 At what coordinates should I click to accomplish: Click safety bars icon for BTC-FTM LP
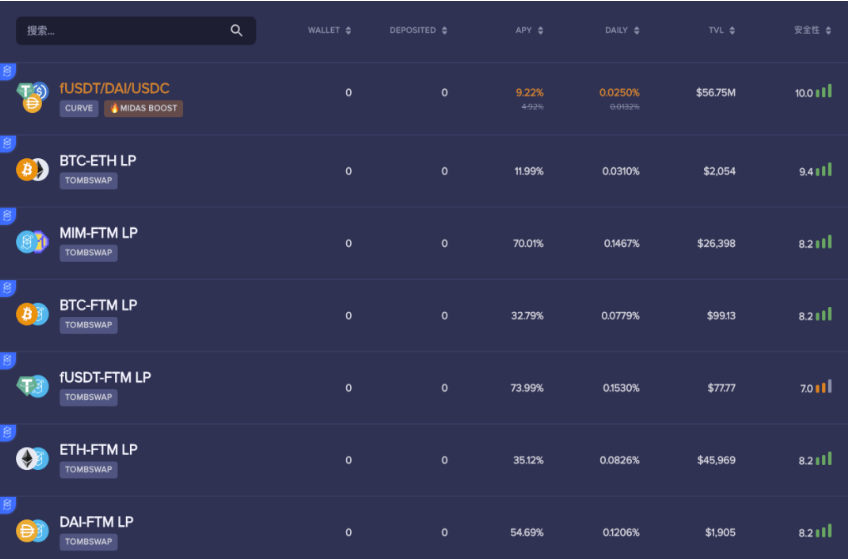824,314
